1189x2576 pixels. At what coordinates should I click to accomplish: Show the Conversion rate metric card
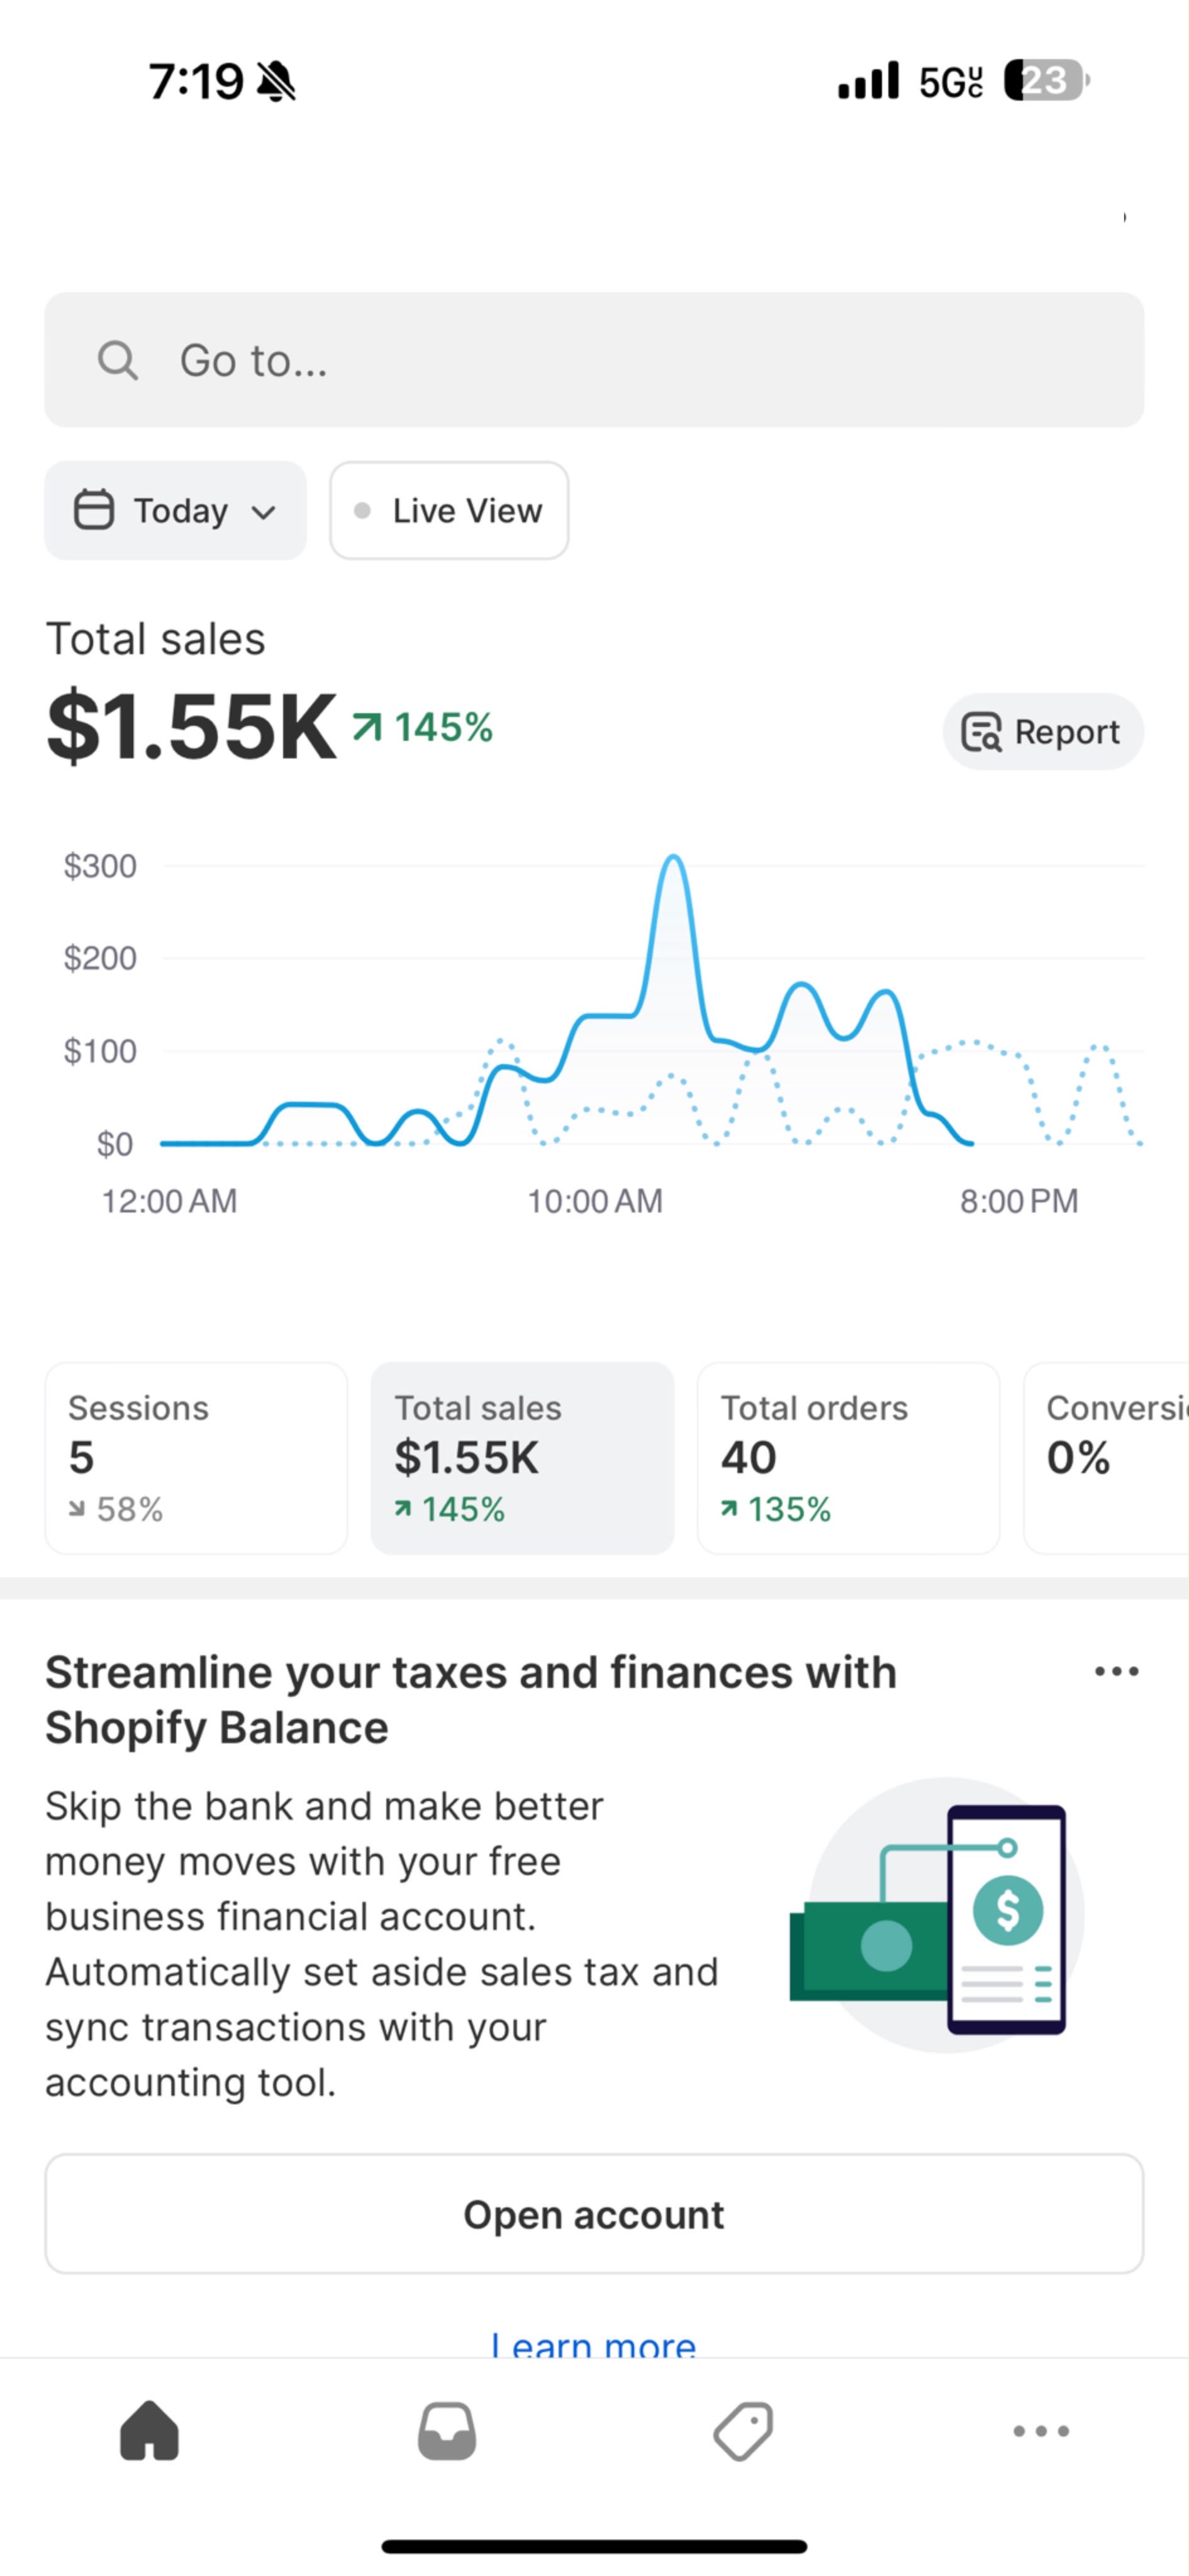tap(1106, 1458)
